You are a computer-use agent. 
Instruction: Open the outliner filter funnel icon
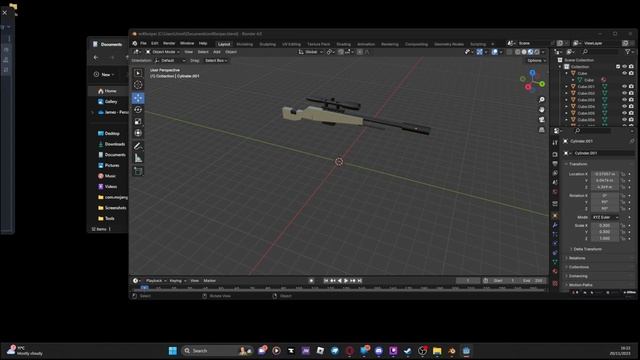click(628, 52)
